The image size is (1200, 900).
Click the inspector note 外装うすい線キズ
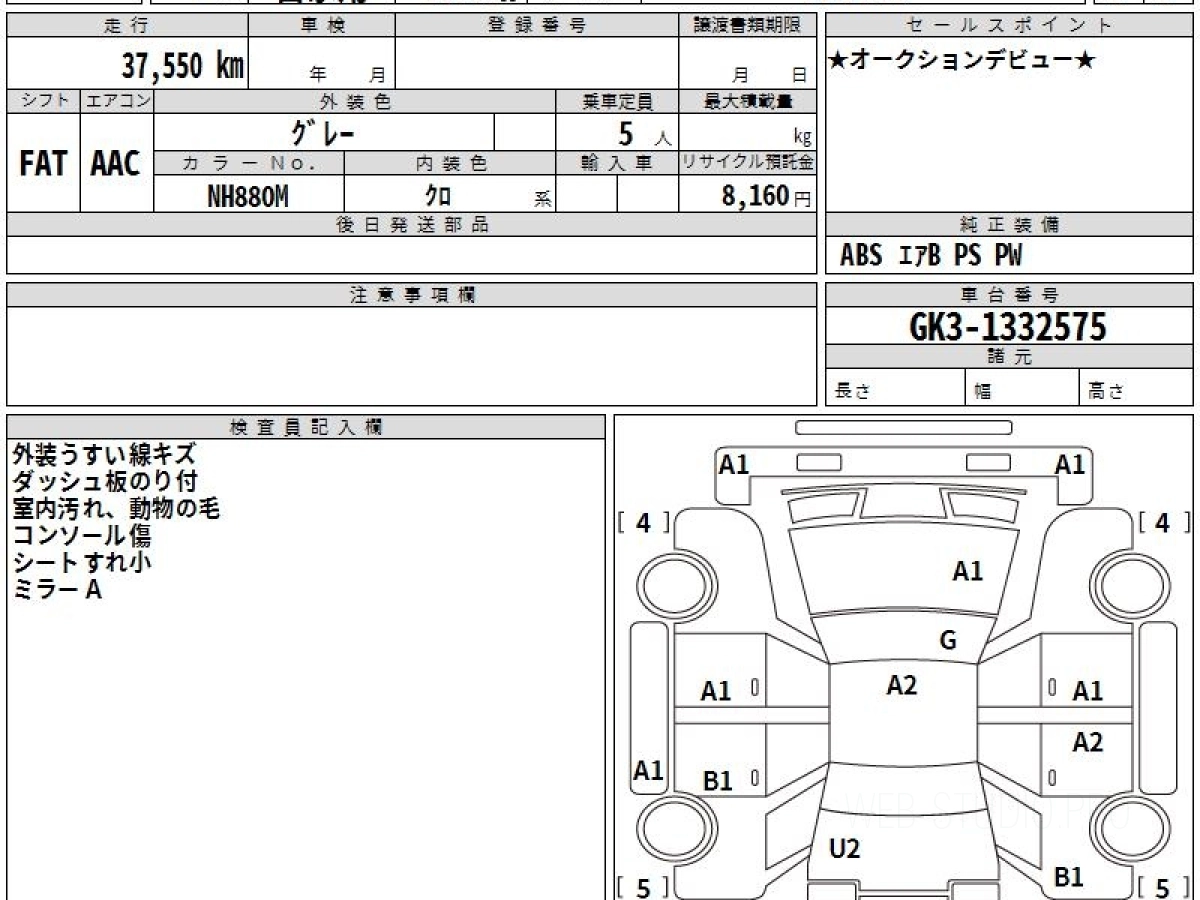(x=104, y=454)
